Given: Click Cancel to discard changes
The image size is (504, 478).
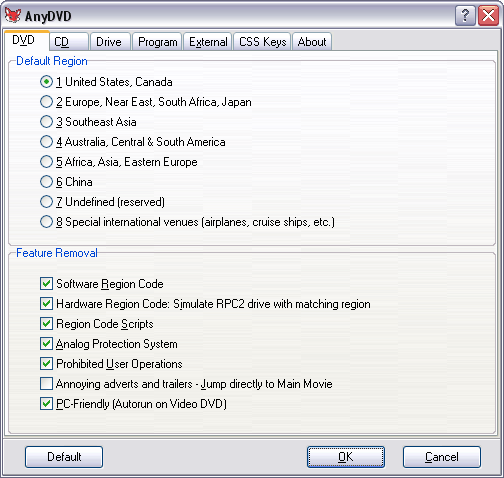Looking at the screenshot, I should tap(442, 457).
